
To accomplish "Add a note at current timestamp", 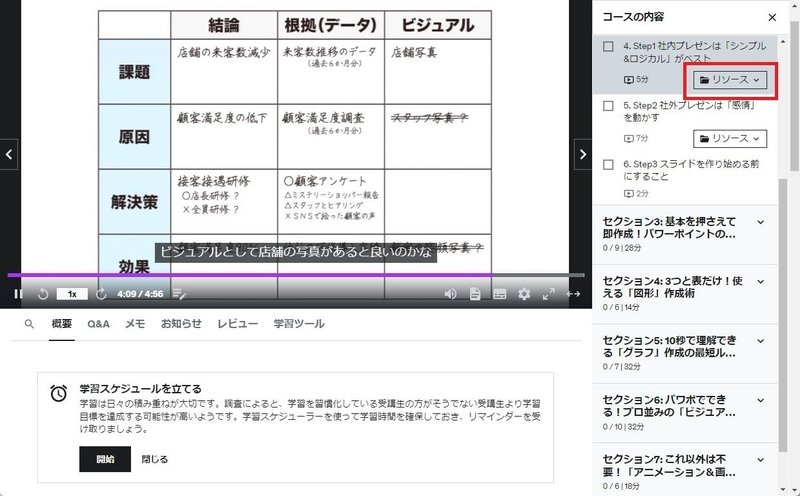I will [179, 294].
